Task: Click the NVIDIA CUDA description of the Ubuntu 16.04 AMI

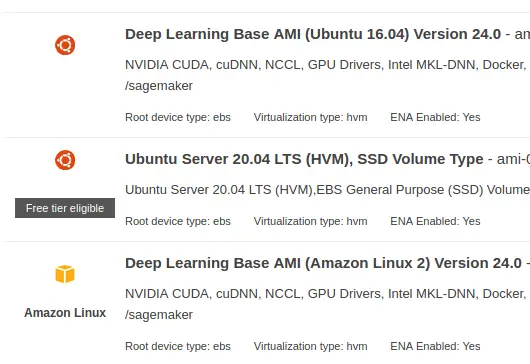Action: click(x=328, y=75)
